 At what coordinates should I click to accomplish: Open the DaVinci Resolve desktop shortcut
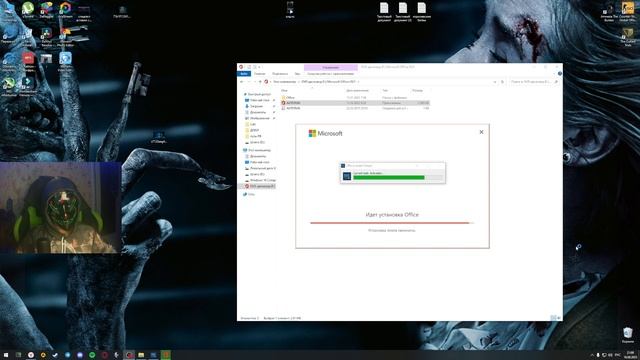pyautogui.click(x=47, y=36)
